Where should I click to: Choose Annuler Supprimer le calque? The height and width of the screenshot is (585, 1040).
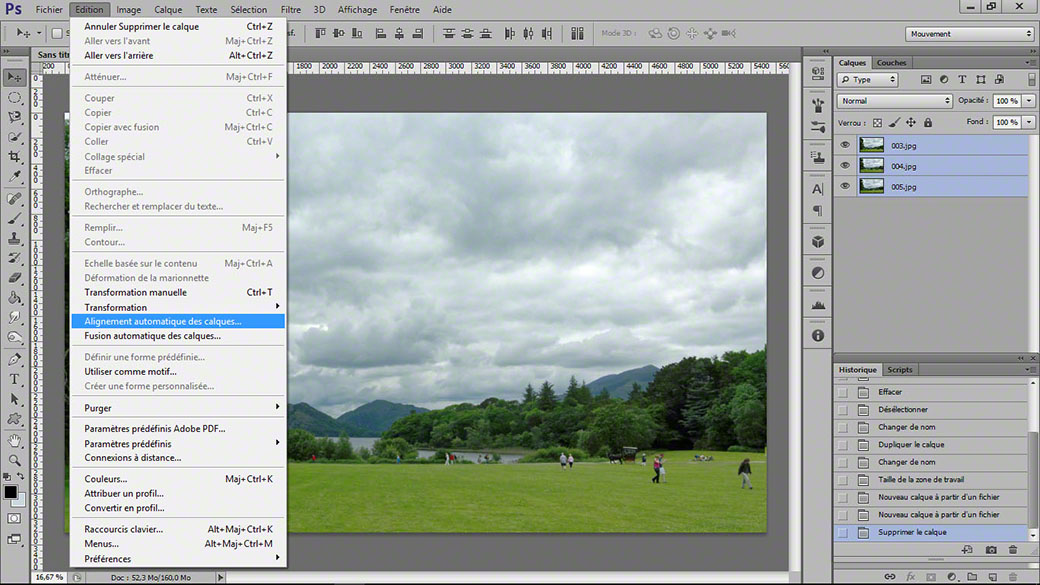click(x=178, y=27)
